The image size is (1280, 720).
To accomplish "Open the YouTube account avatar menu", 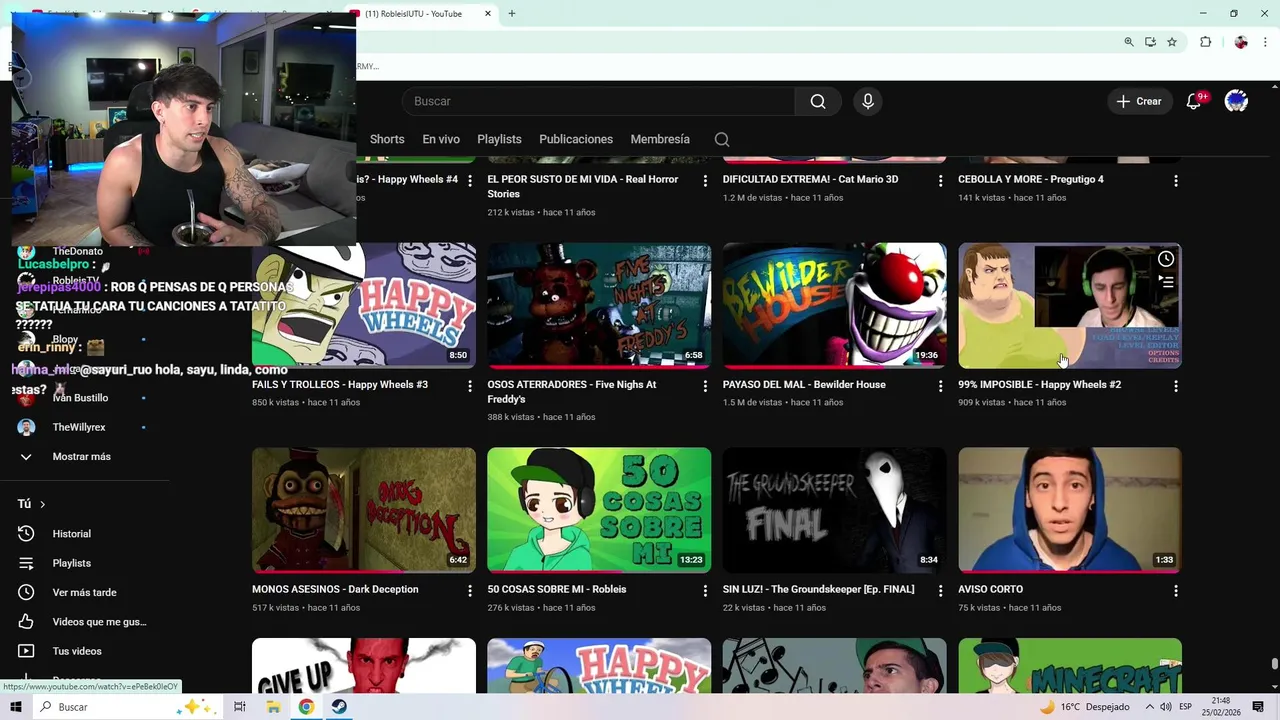I will coord(1237,101).
